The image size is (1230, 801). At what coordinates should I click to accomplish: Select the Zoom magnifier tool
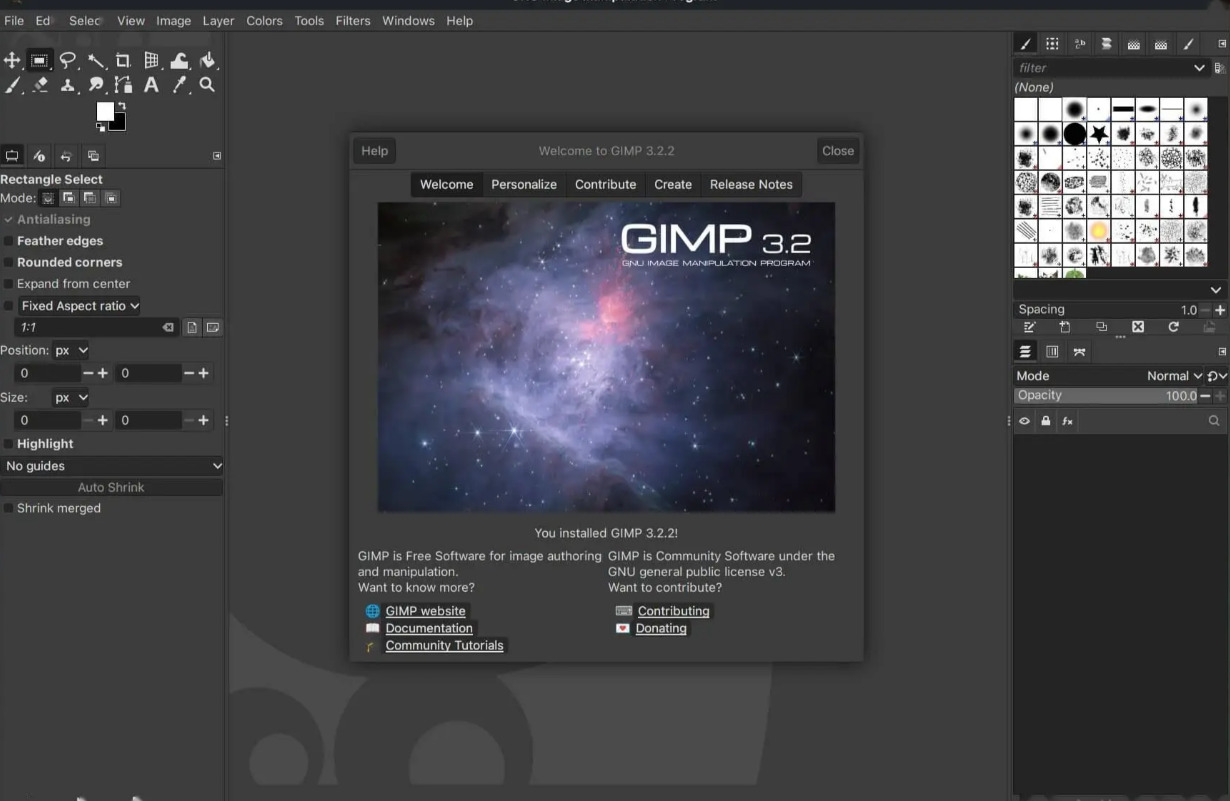click(207, 85)
